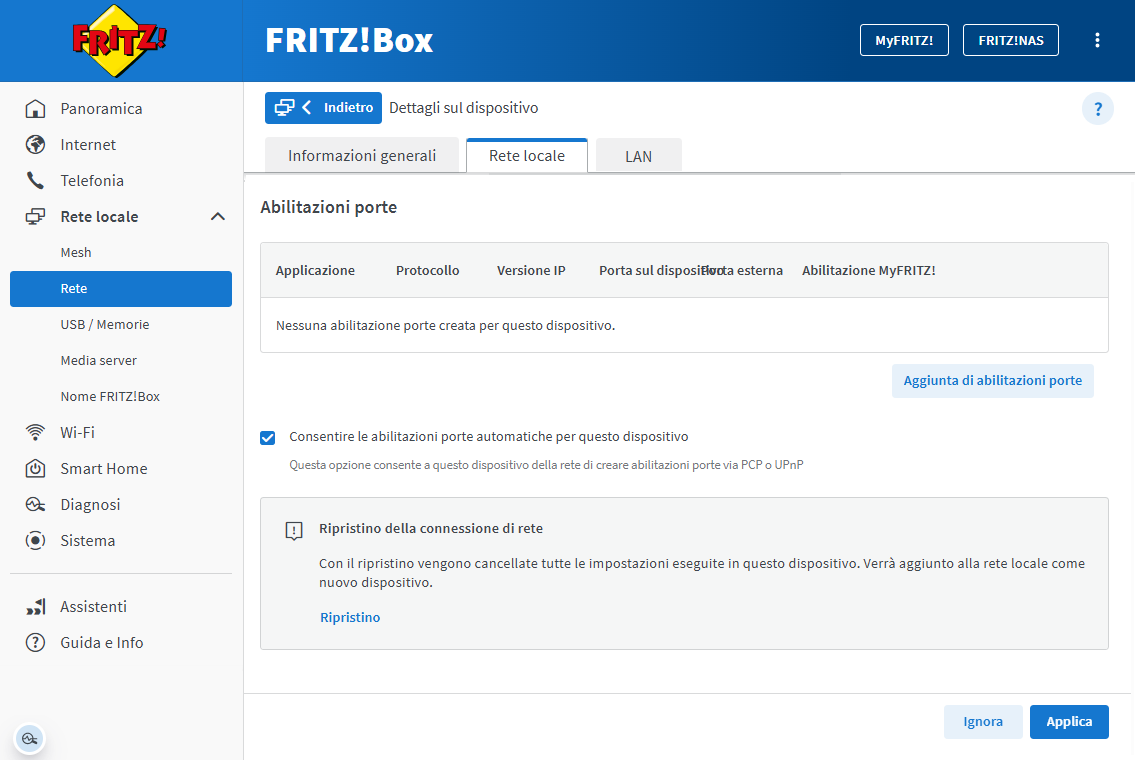Collapse the Rete locale menu chevron

point(218,216)
